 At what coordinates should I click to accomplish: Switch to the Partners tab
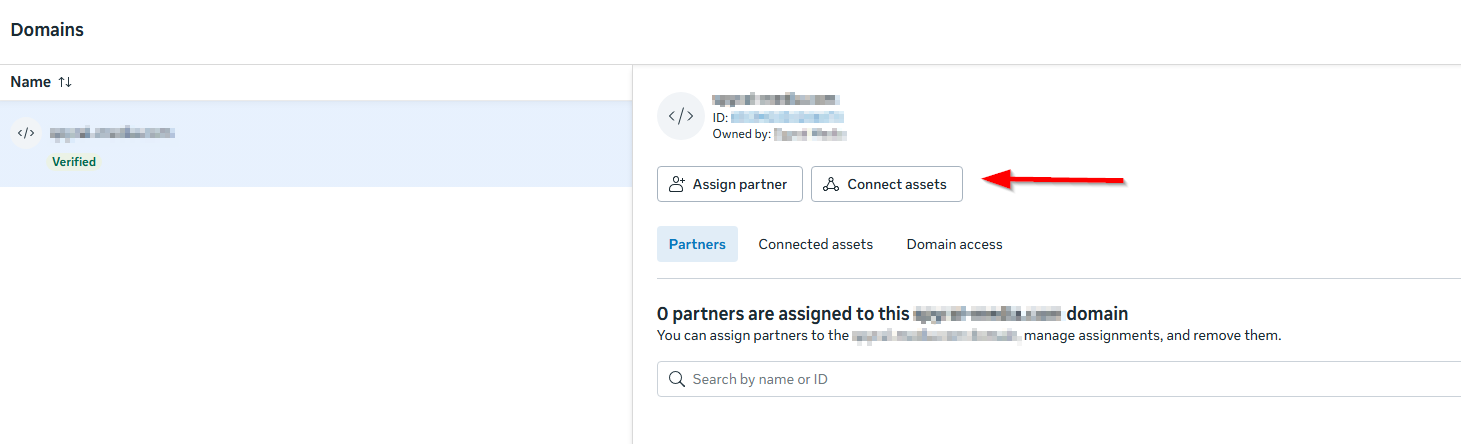click(x=697, y=244)
